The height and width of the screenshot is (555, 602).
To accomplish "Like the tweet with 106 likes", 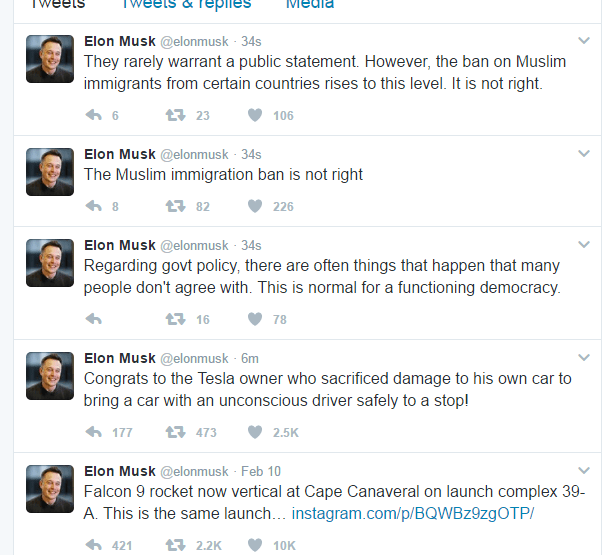I will pyautogui.click(x=255, y=115).
